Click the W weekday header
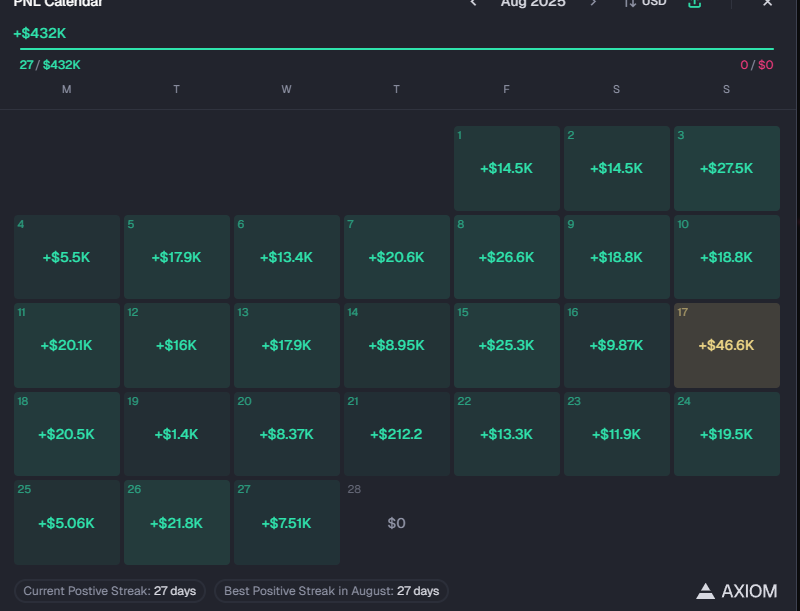 [x=286, y=89]
